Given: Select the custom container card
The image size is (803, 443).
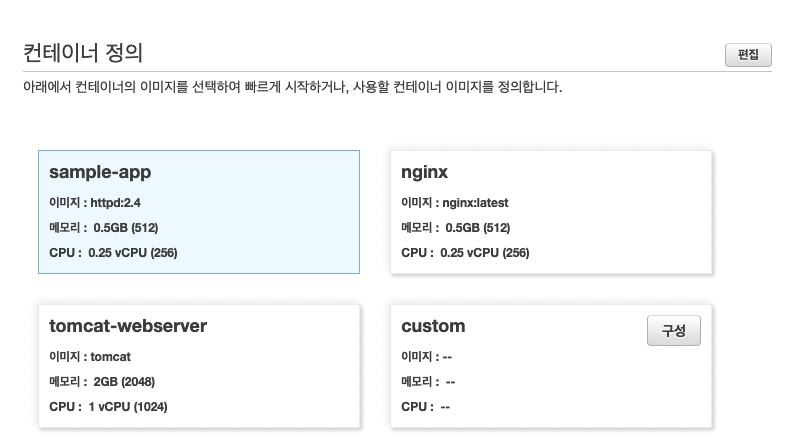Looking at the screenshot, I should [x=551, y=366].
